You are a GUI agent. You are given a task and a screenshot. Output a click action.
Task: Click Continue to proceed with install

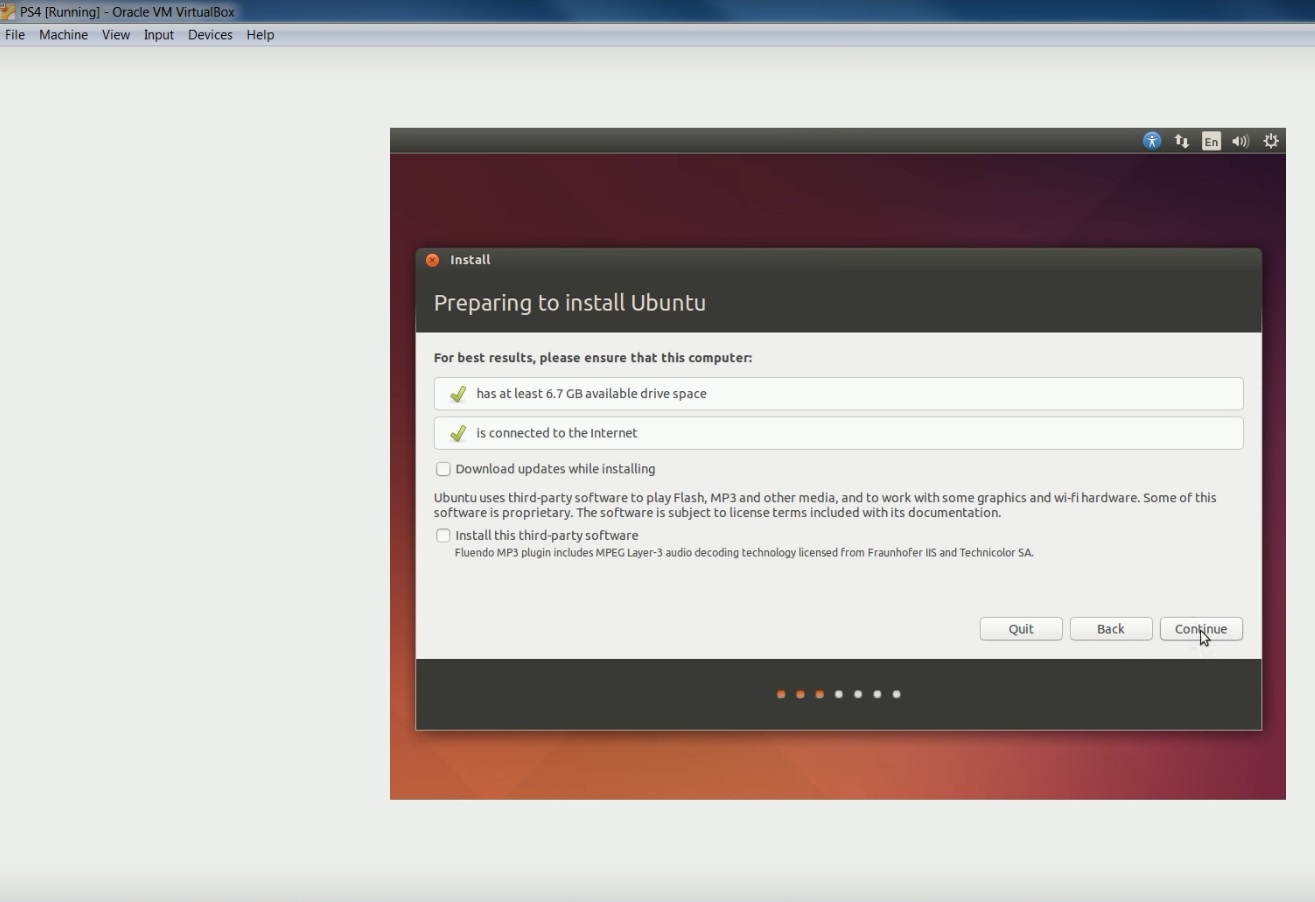pos(1201,629)
